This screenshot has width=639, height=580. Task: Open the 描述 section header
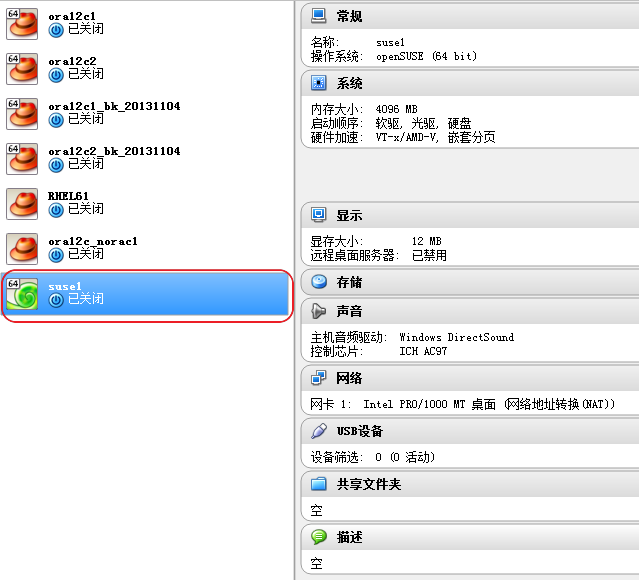[x=470, y=537]
